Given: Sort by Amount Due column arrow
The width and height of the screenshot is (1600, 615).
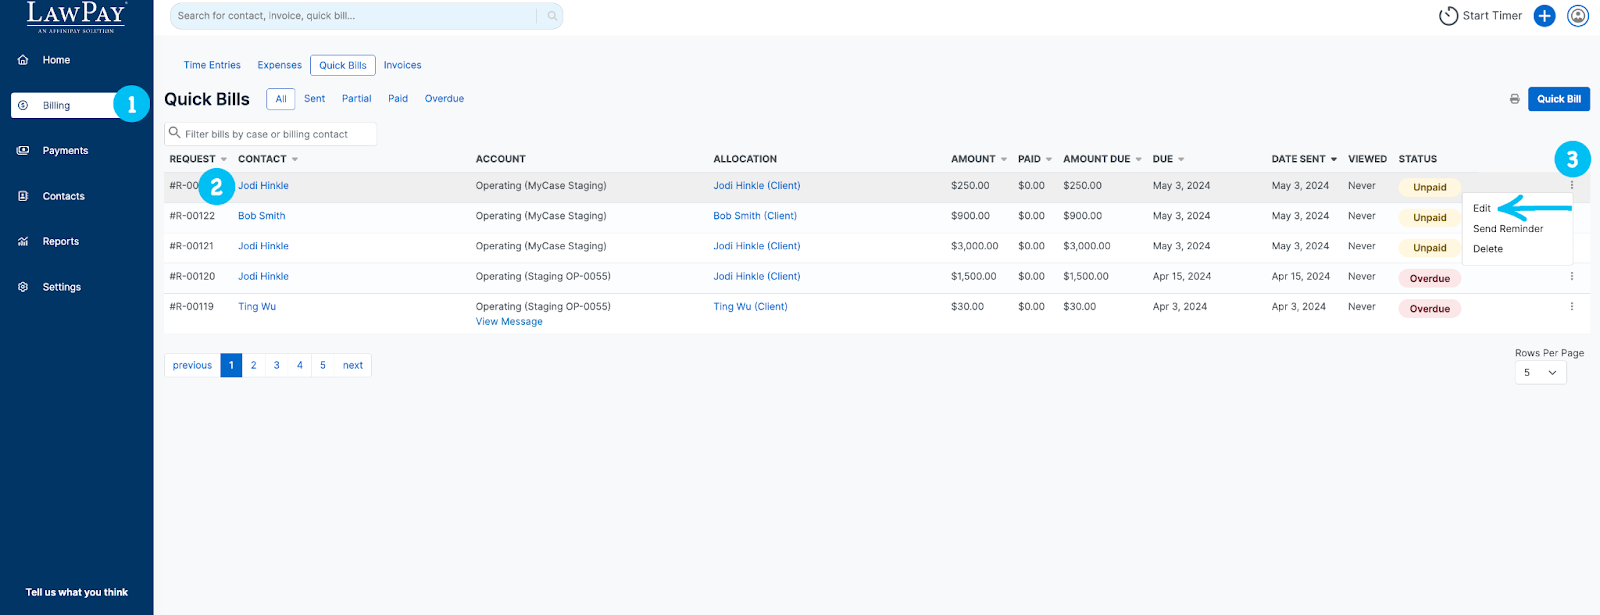Looking at the screenshot, I should tap(1138, 160).
